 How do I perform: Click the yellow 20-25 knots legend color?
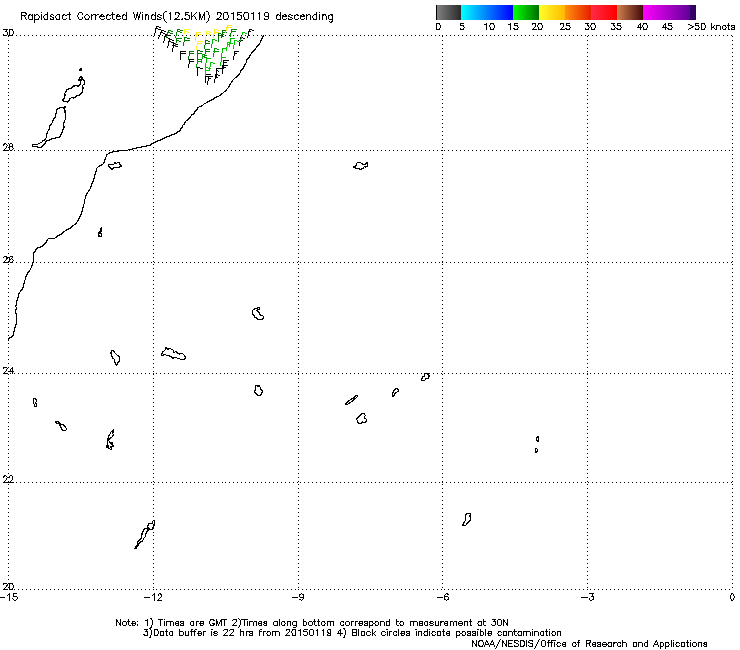[x=552, y=12]
